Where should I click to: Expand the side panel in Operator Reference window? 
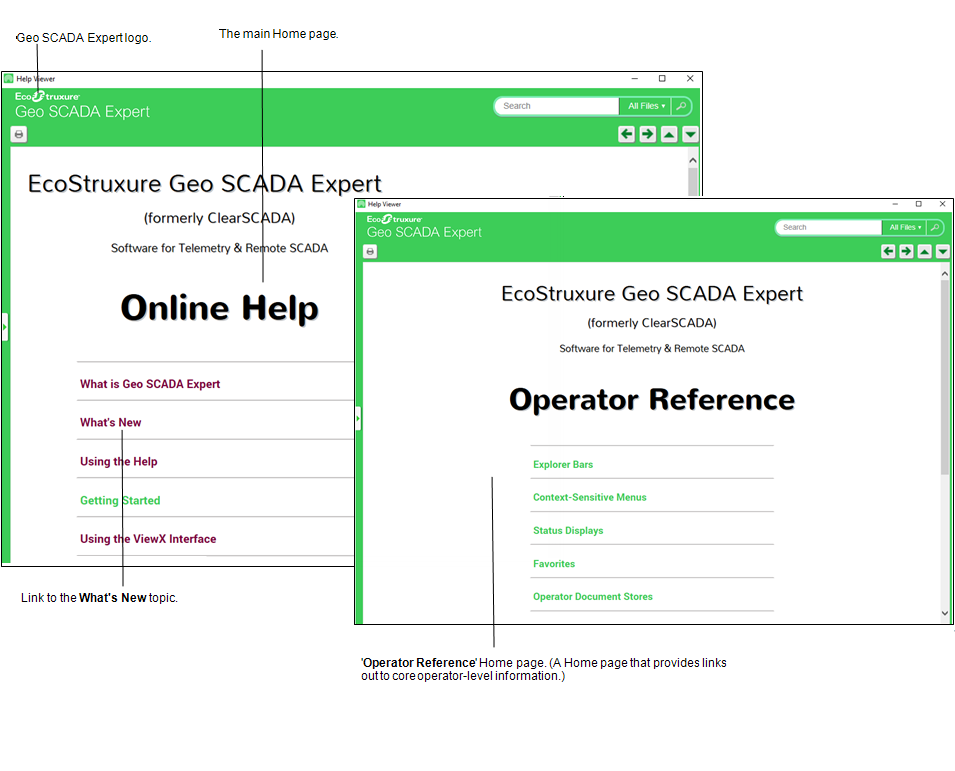coord(358,418)
